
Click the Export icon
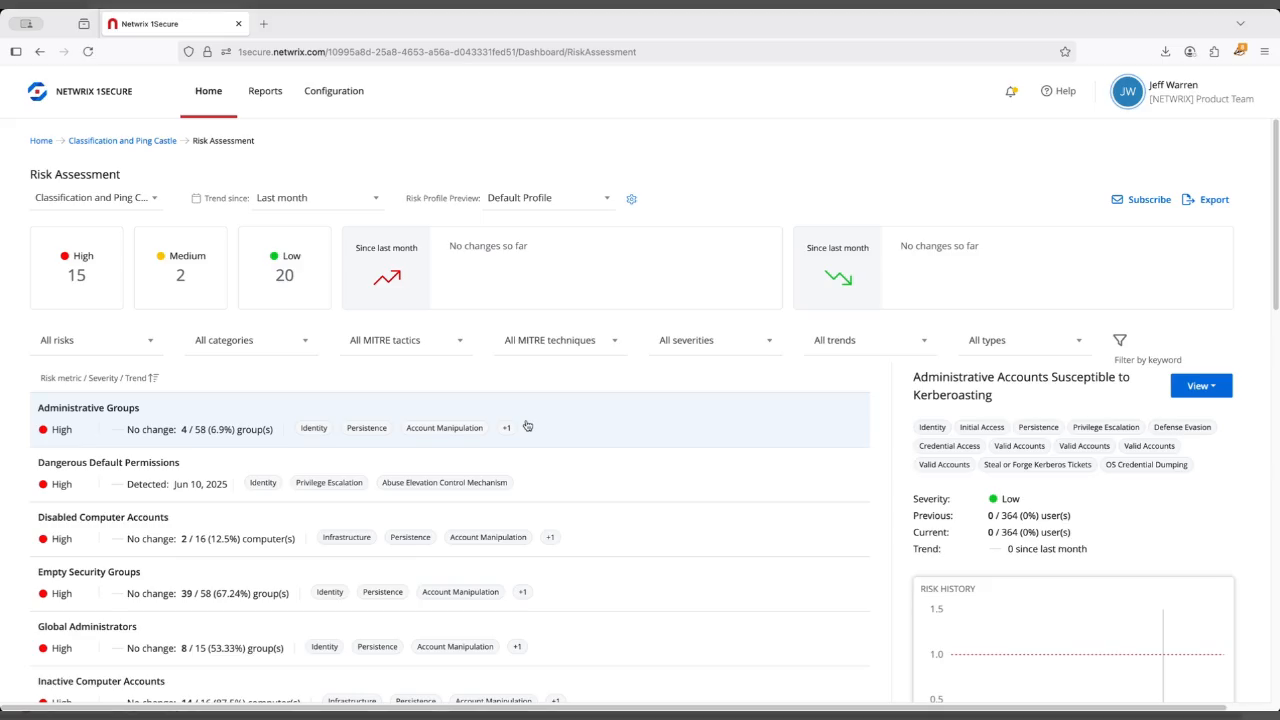(1188, 199)
